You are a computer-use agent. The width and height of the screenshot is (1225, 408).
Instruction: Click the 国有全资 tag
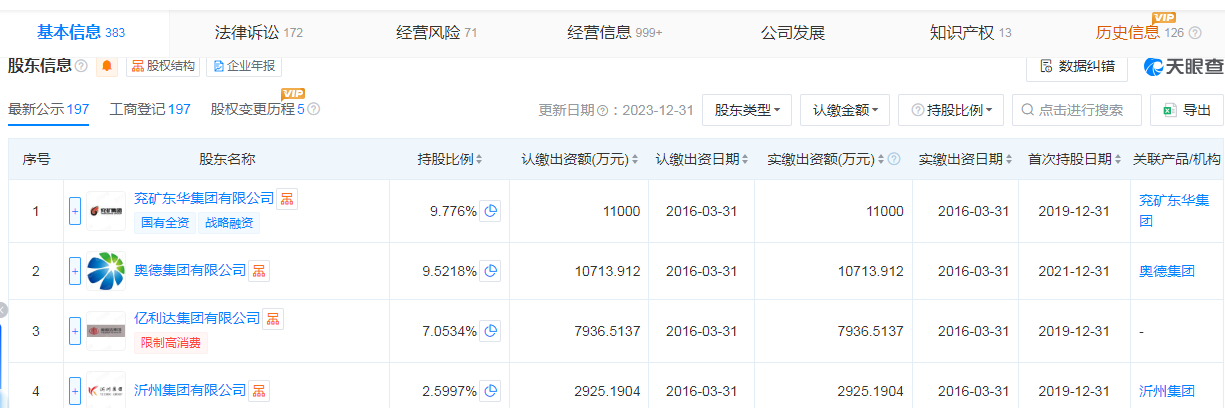(165, 223)
